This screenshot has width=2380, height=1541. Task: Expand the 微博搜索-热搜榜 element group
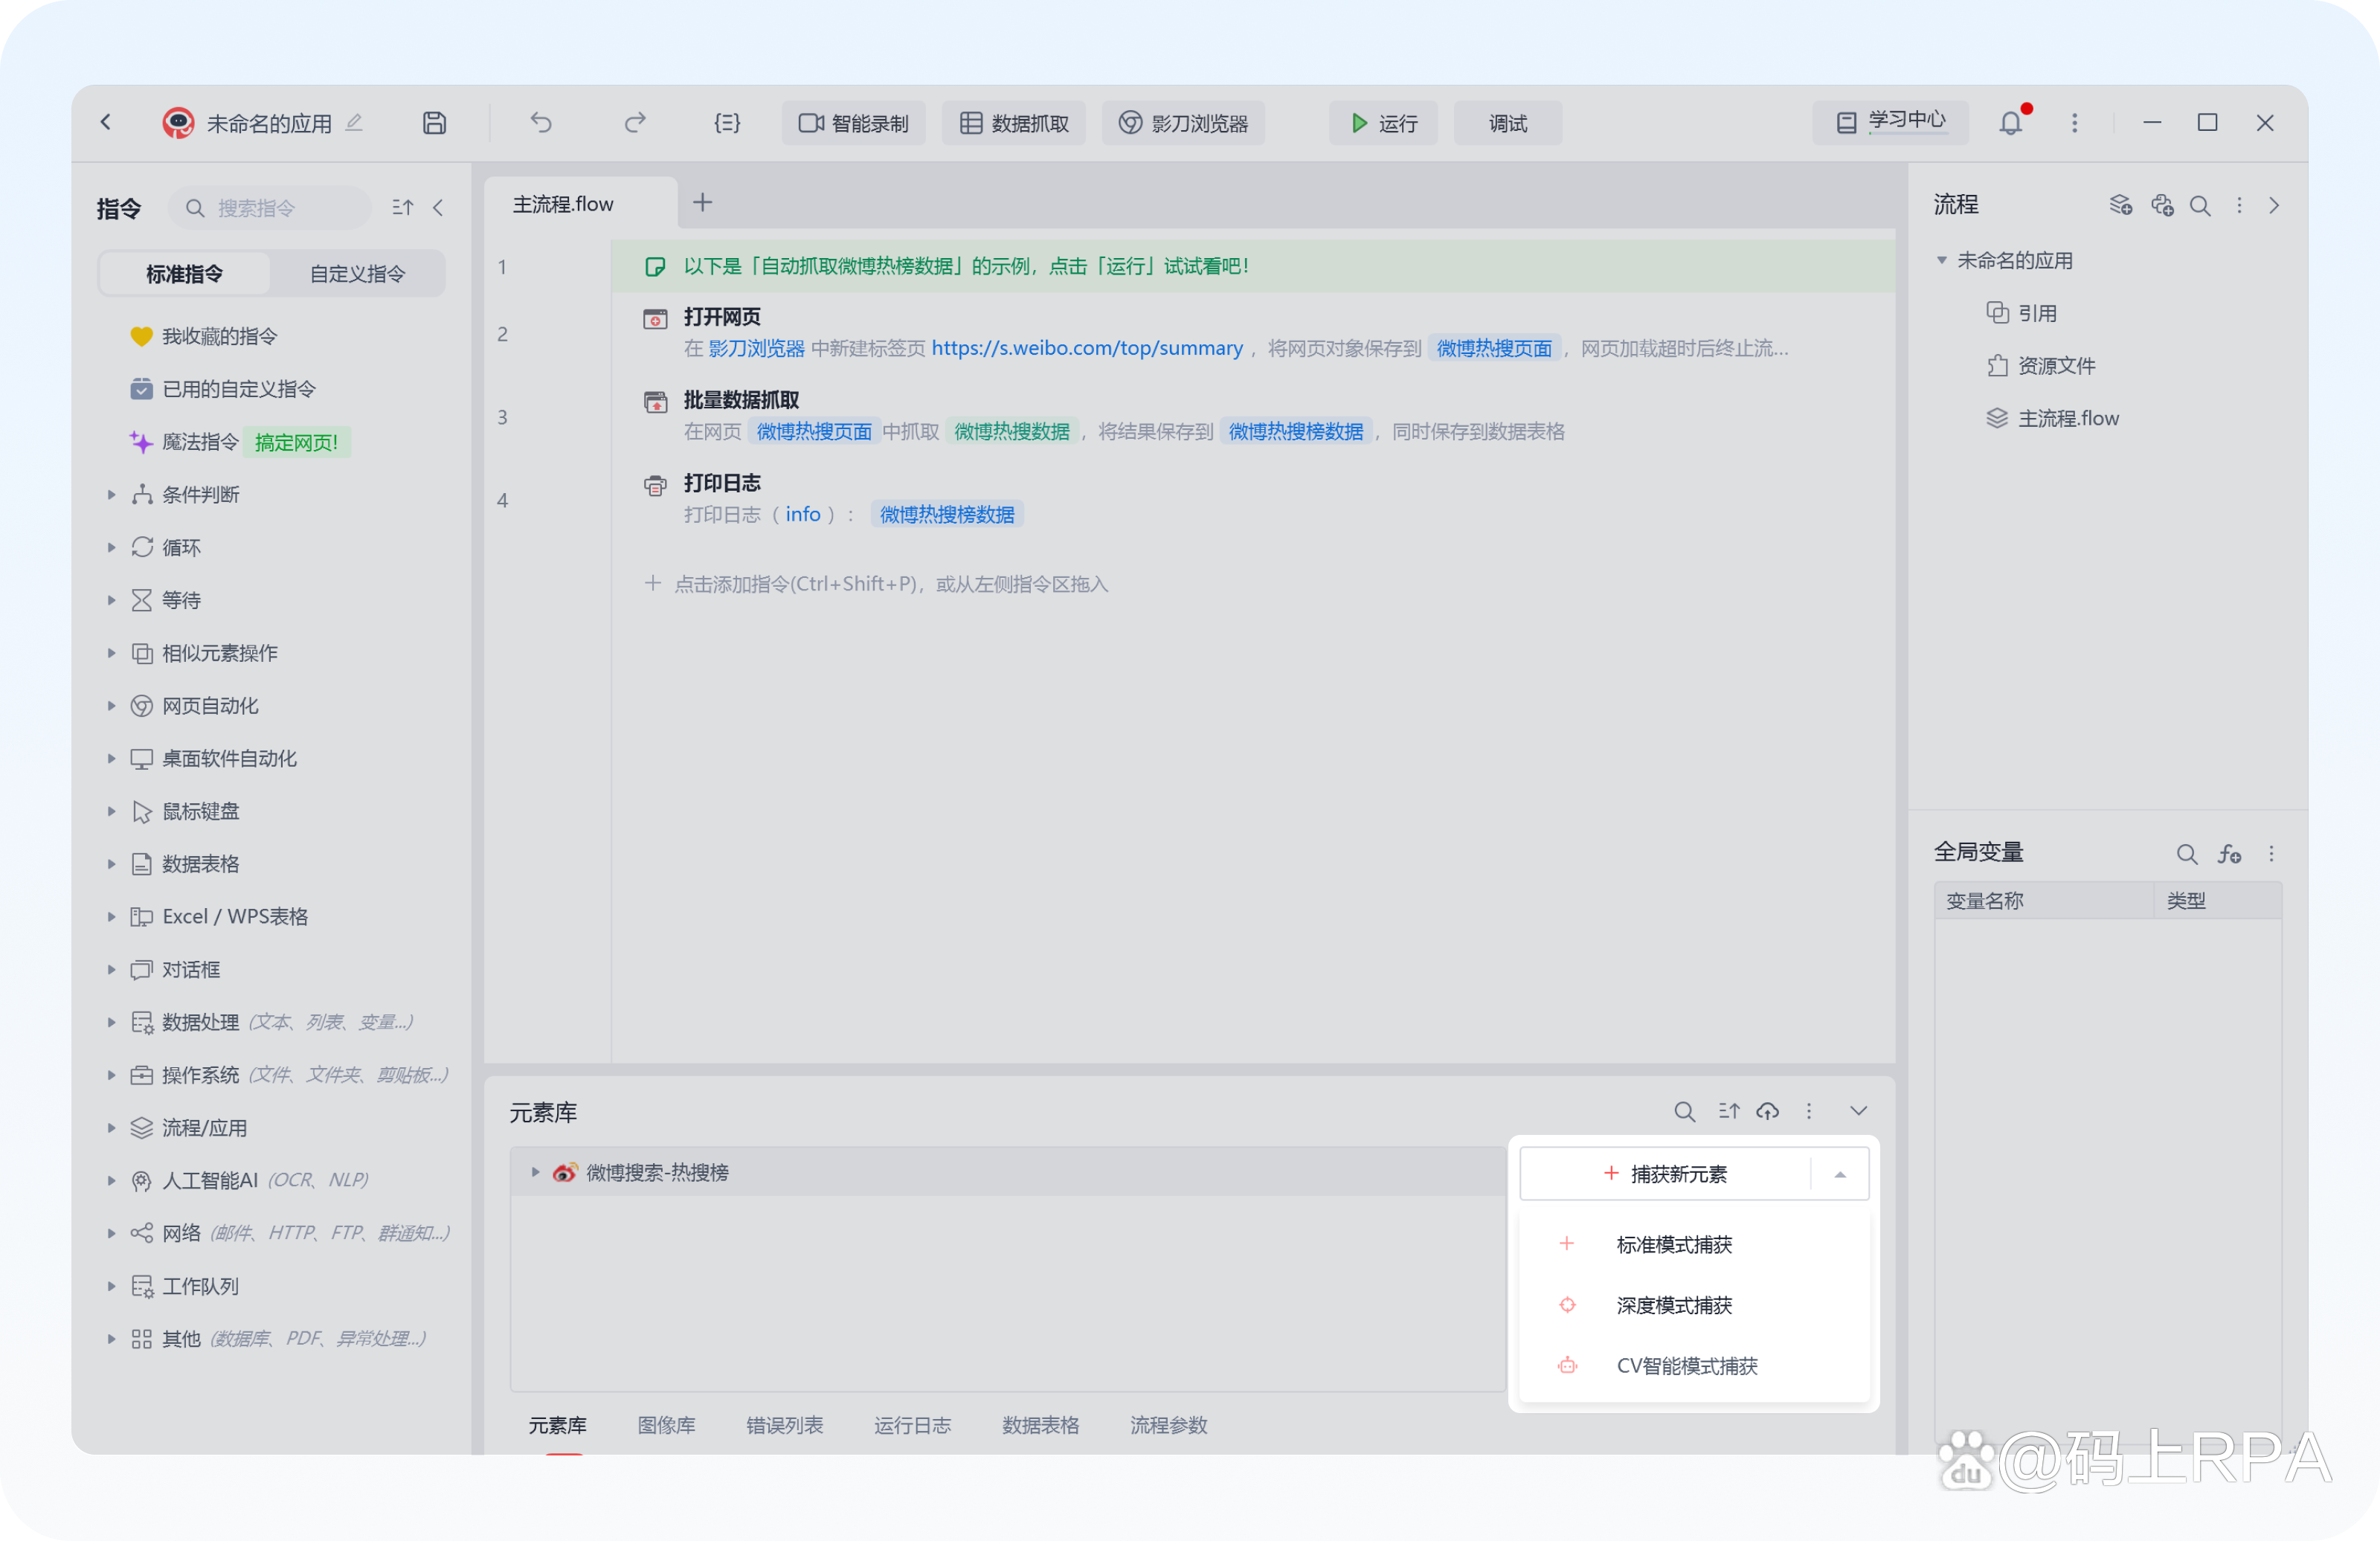535,1171
